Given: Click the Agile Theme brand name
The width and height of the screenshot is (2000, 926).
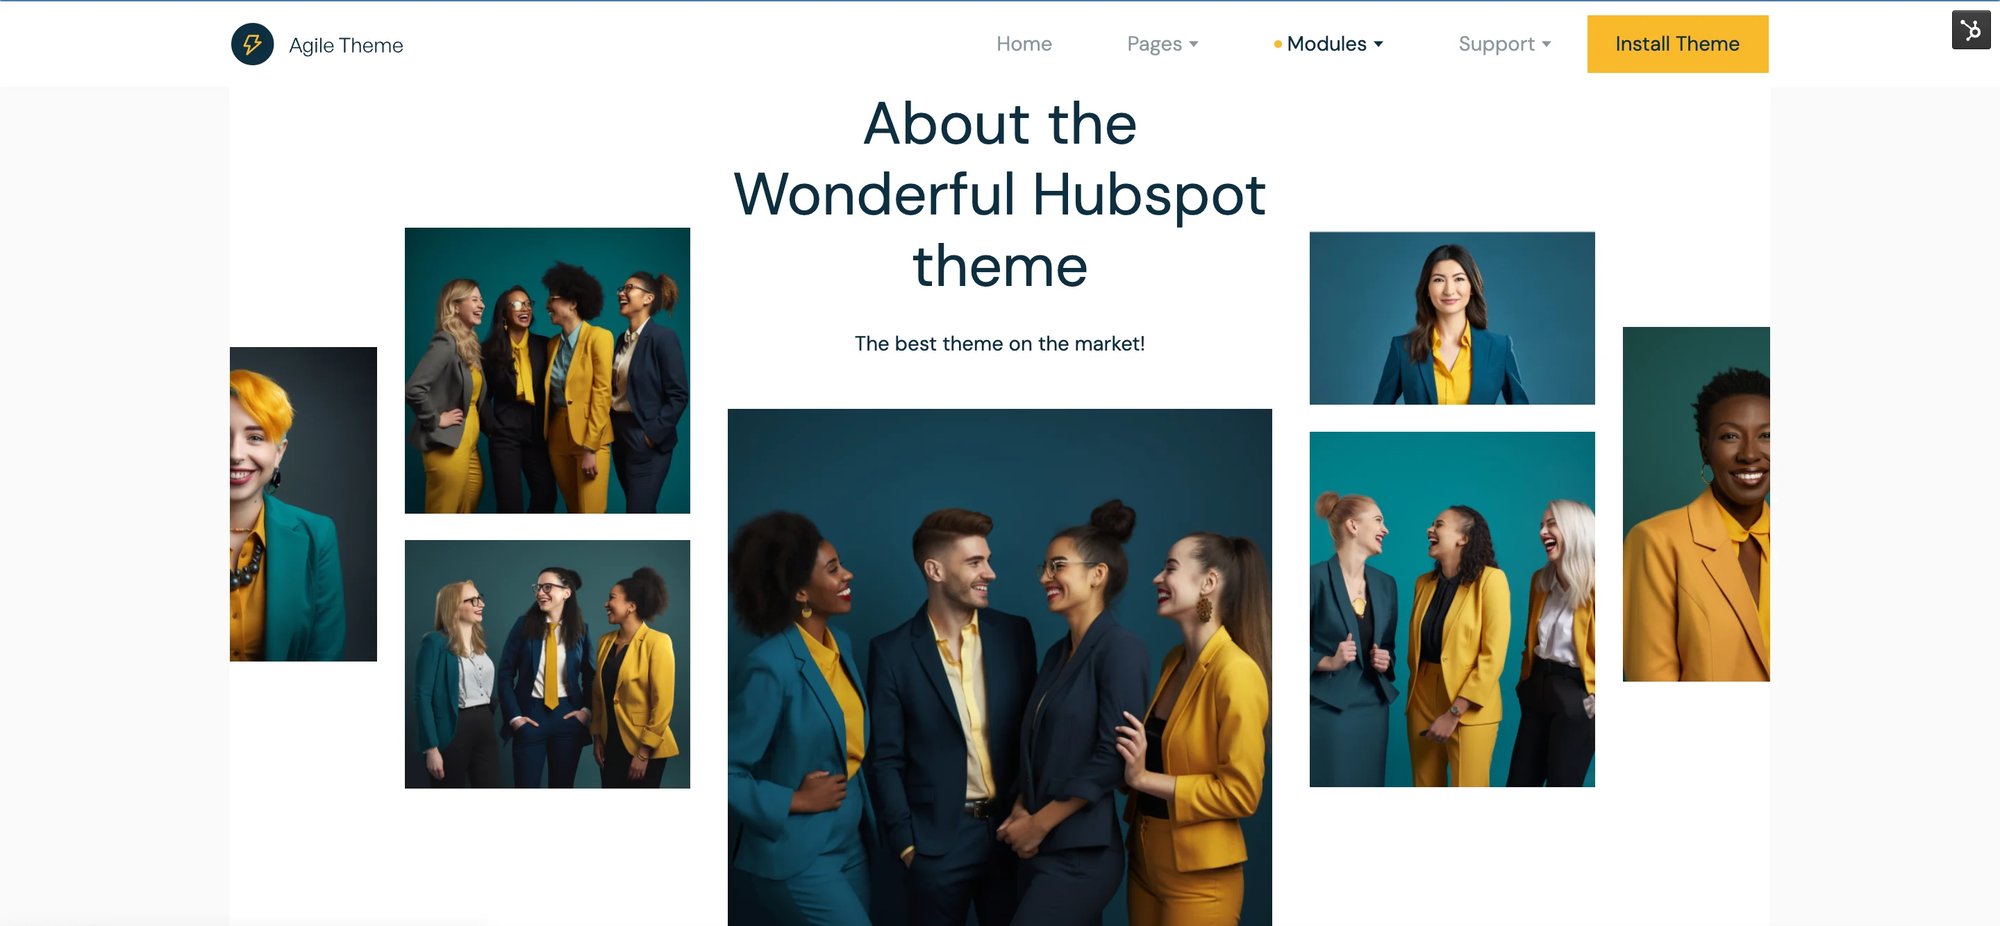Looking at the screenshot, I should (x=346, y=45).
